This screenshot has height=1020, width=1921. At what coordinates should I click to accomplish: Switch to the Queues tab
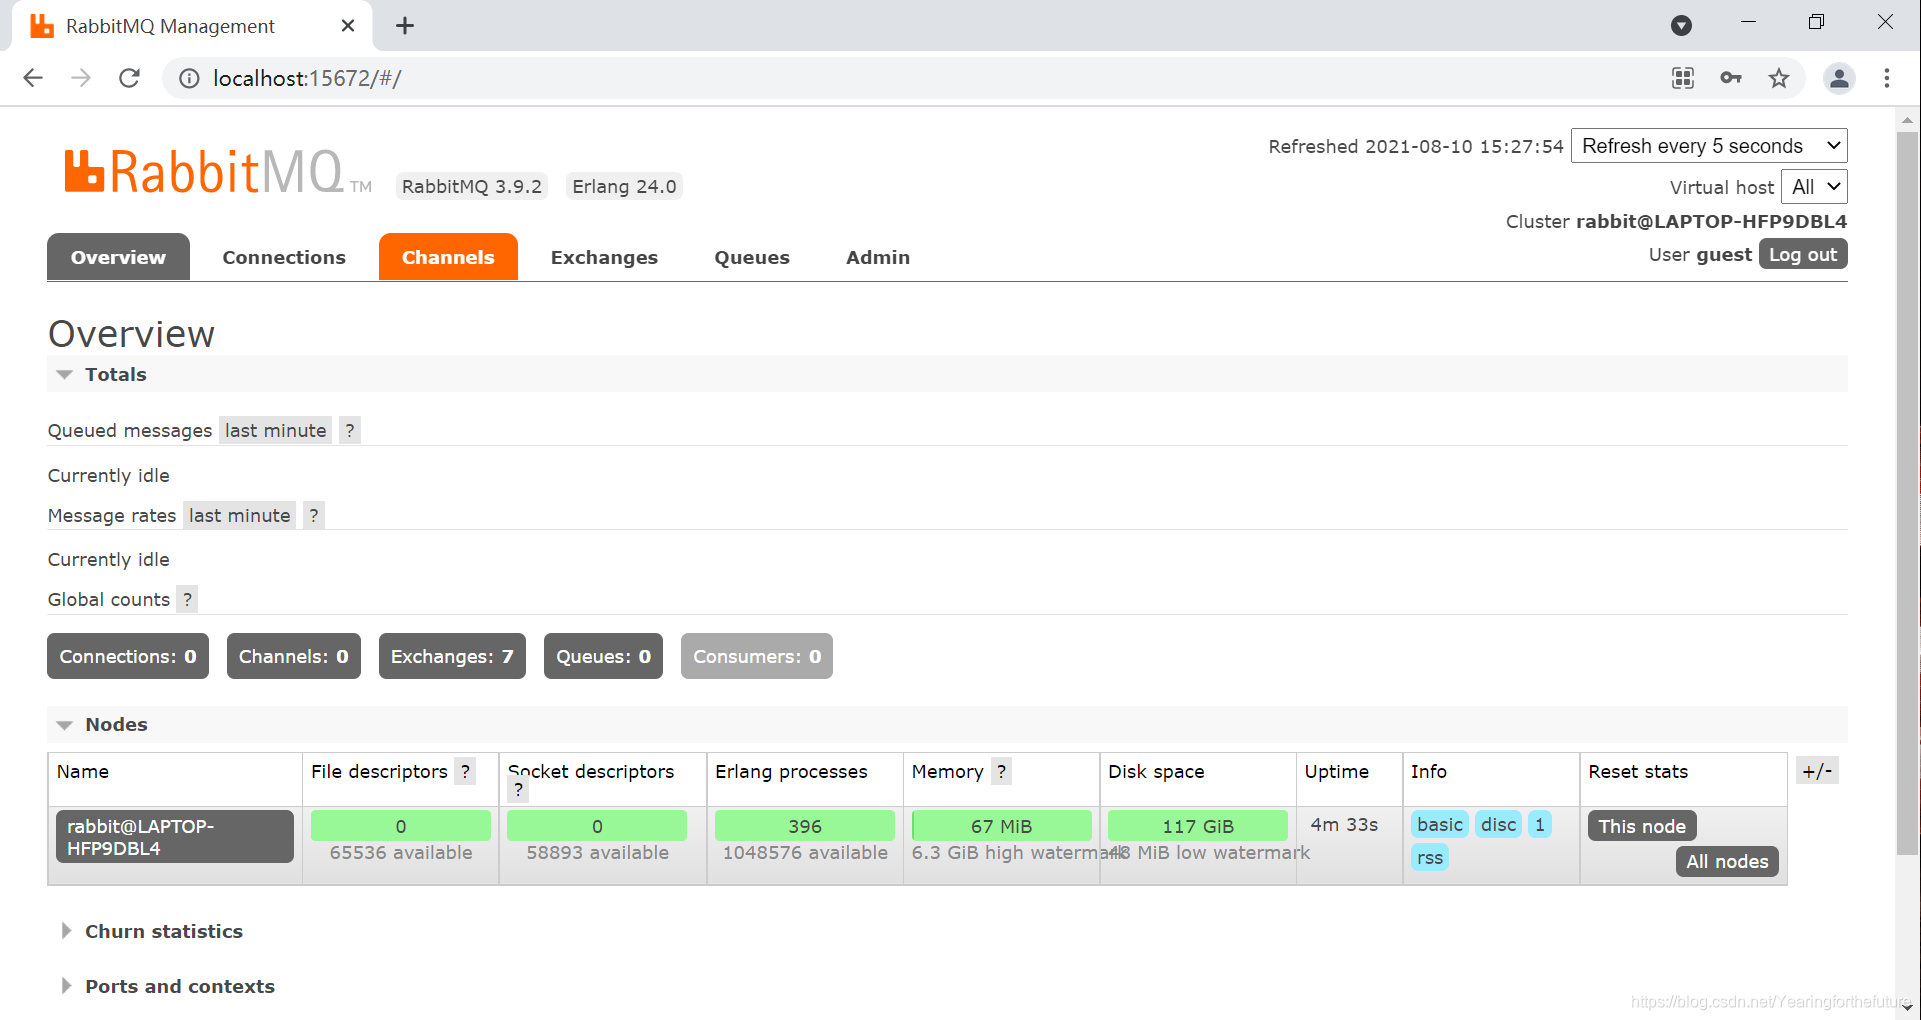coord(752,257)
